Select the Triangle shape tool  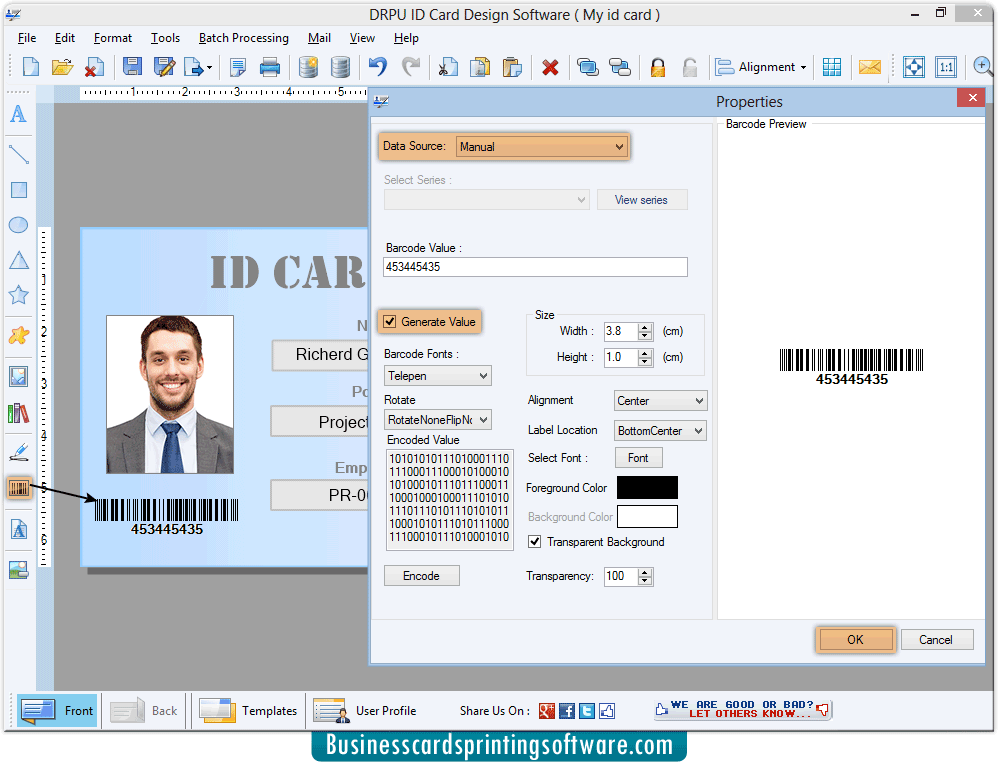[x=19, y=260]
